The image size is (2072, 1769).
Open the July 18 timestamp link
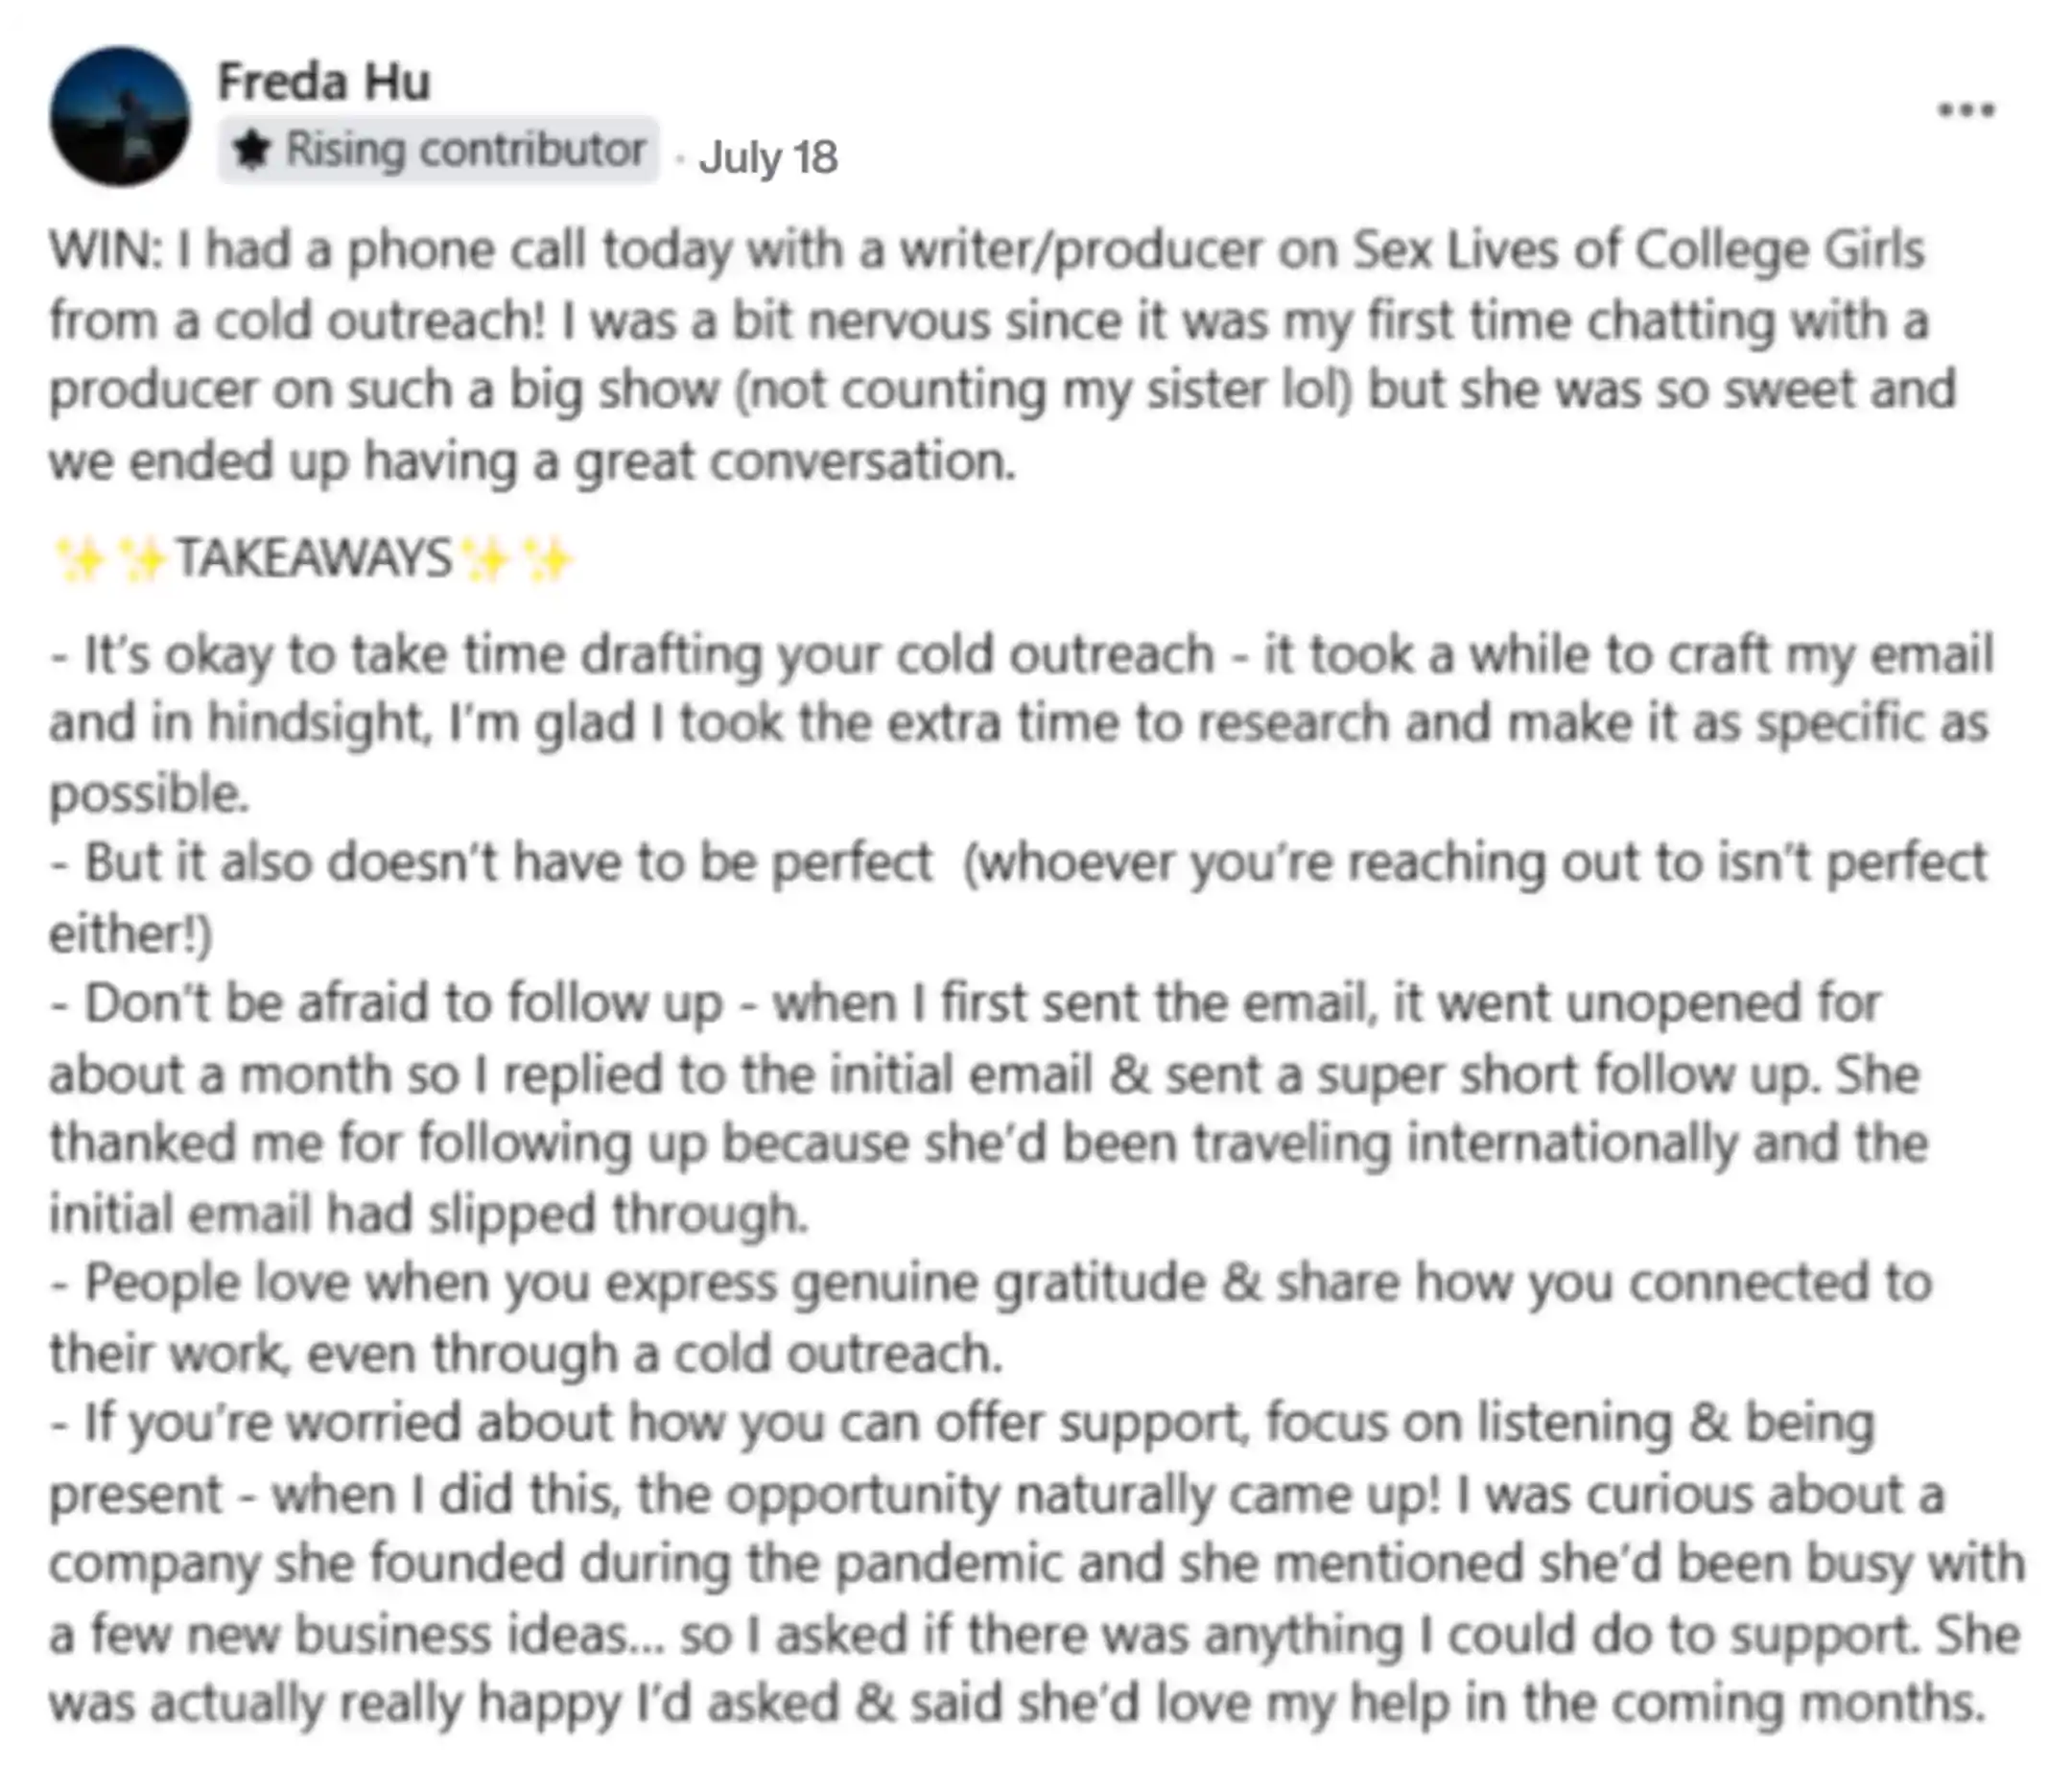[768, 157]
